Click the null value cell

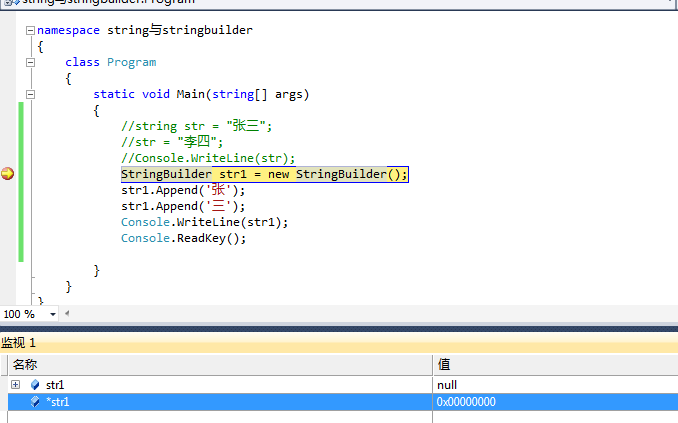(555, 385)
